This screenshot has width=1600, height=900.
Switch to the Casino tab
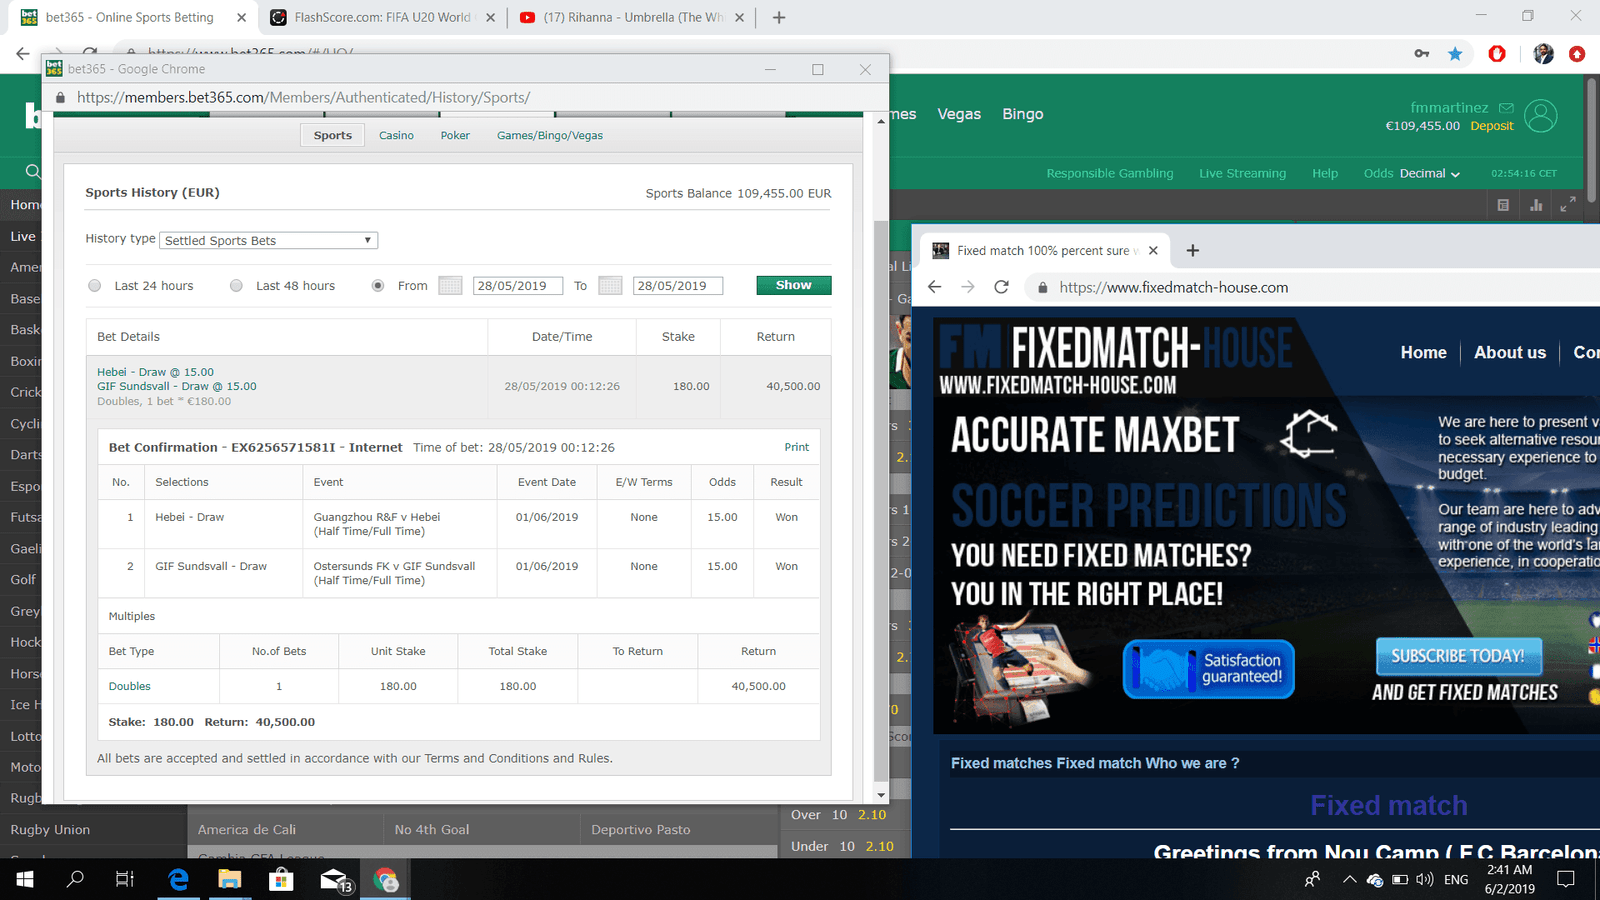(396, 136)
